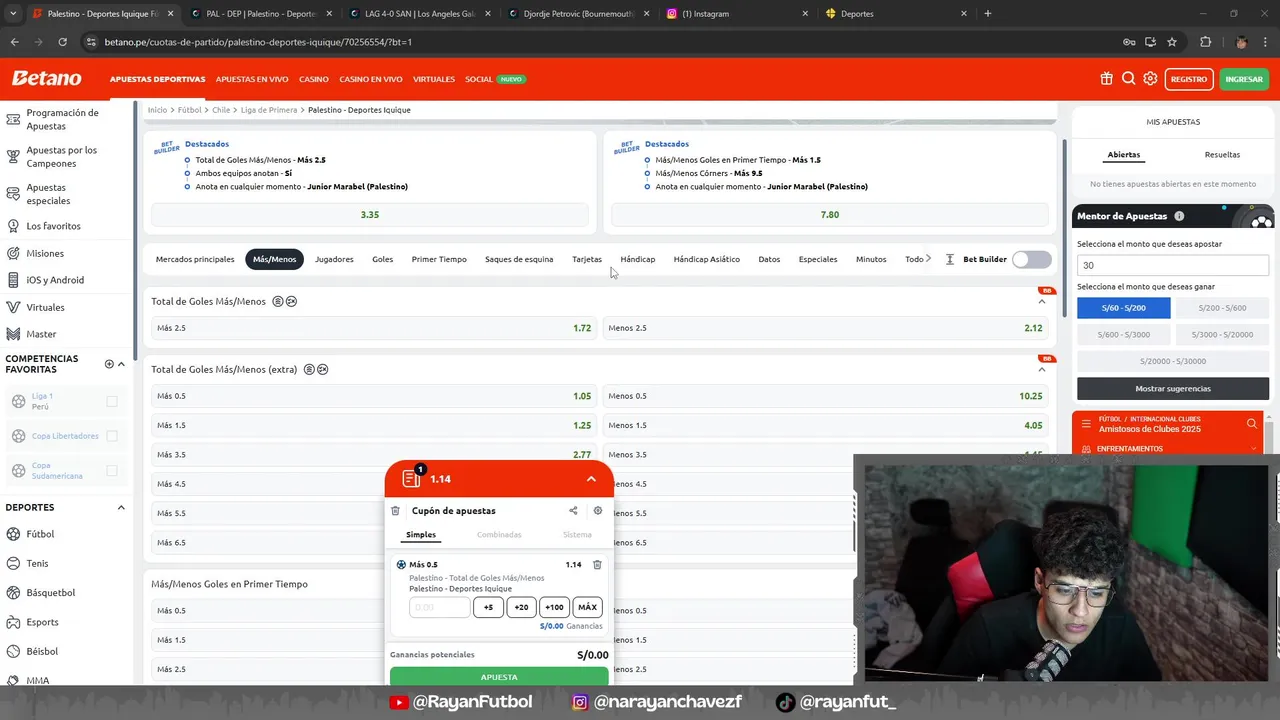Click the Mentor de Apuestas info icon
The width and height of the screenshot is (1280, 720).
tap(1179, 216)
